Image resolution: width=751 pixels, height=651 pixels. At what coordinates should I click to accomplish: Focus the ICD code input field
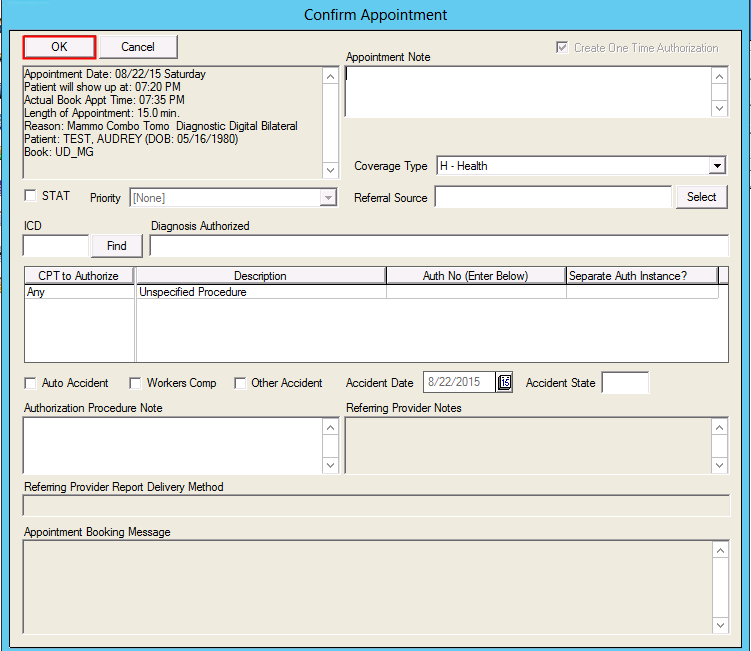click(56, 246)
